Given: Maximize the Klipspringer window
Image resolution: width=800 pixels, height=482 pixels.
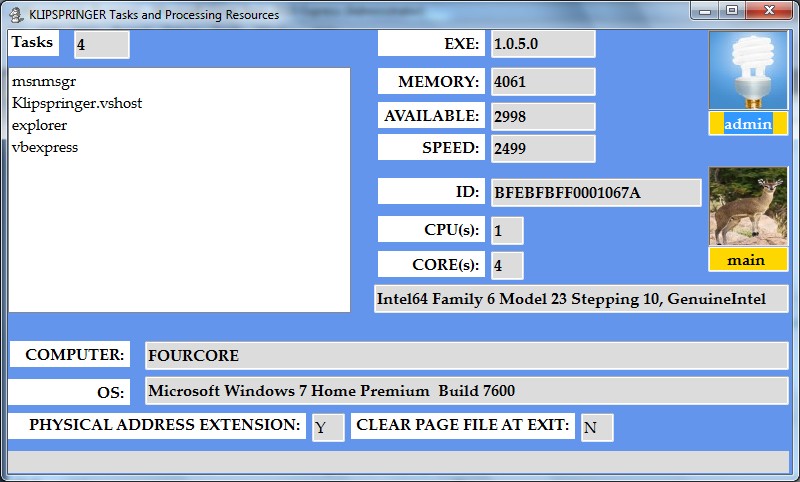Looking at the screenshot, I should tap(732, 11).
